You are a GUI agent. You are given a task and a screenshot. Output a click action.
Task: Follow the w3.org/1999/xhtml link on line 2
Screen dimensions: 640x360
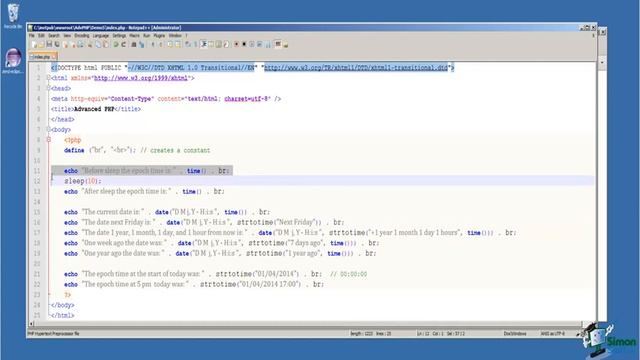pos(141,78)
